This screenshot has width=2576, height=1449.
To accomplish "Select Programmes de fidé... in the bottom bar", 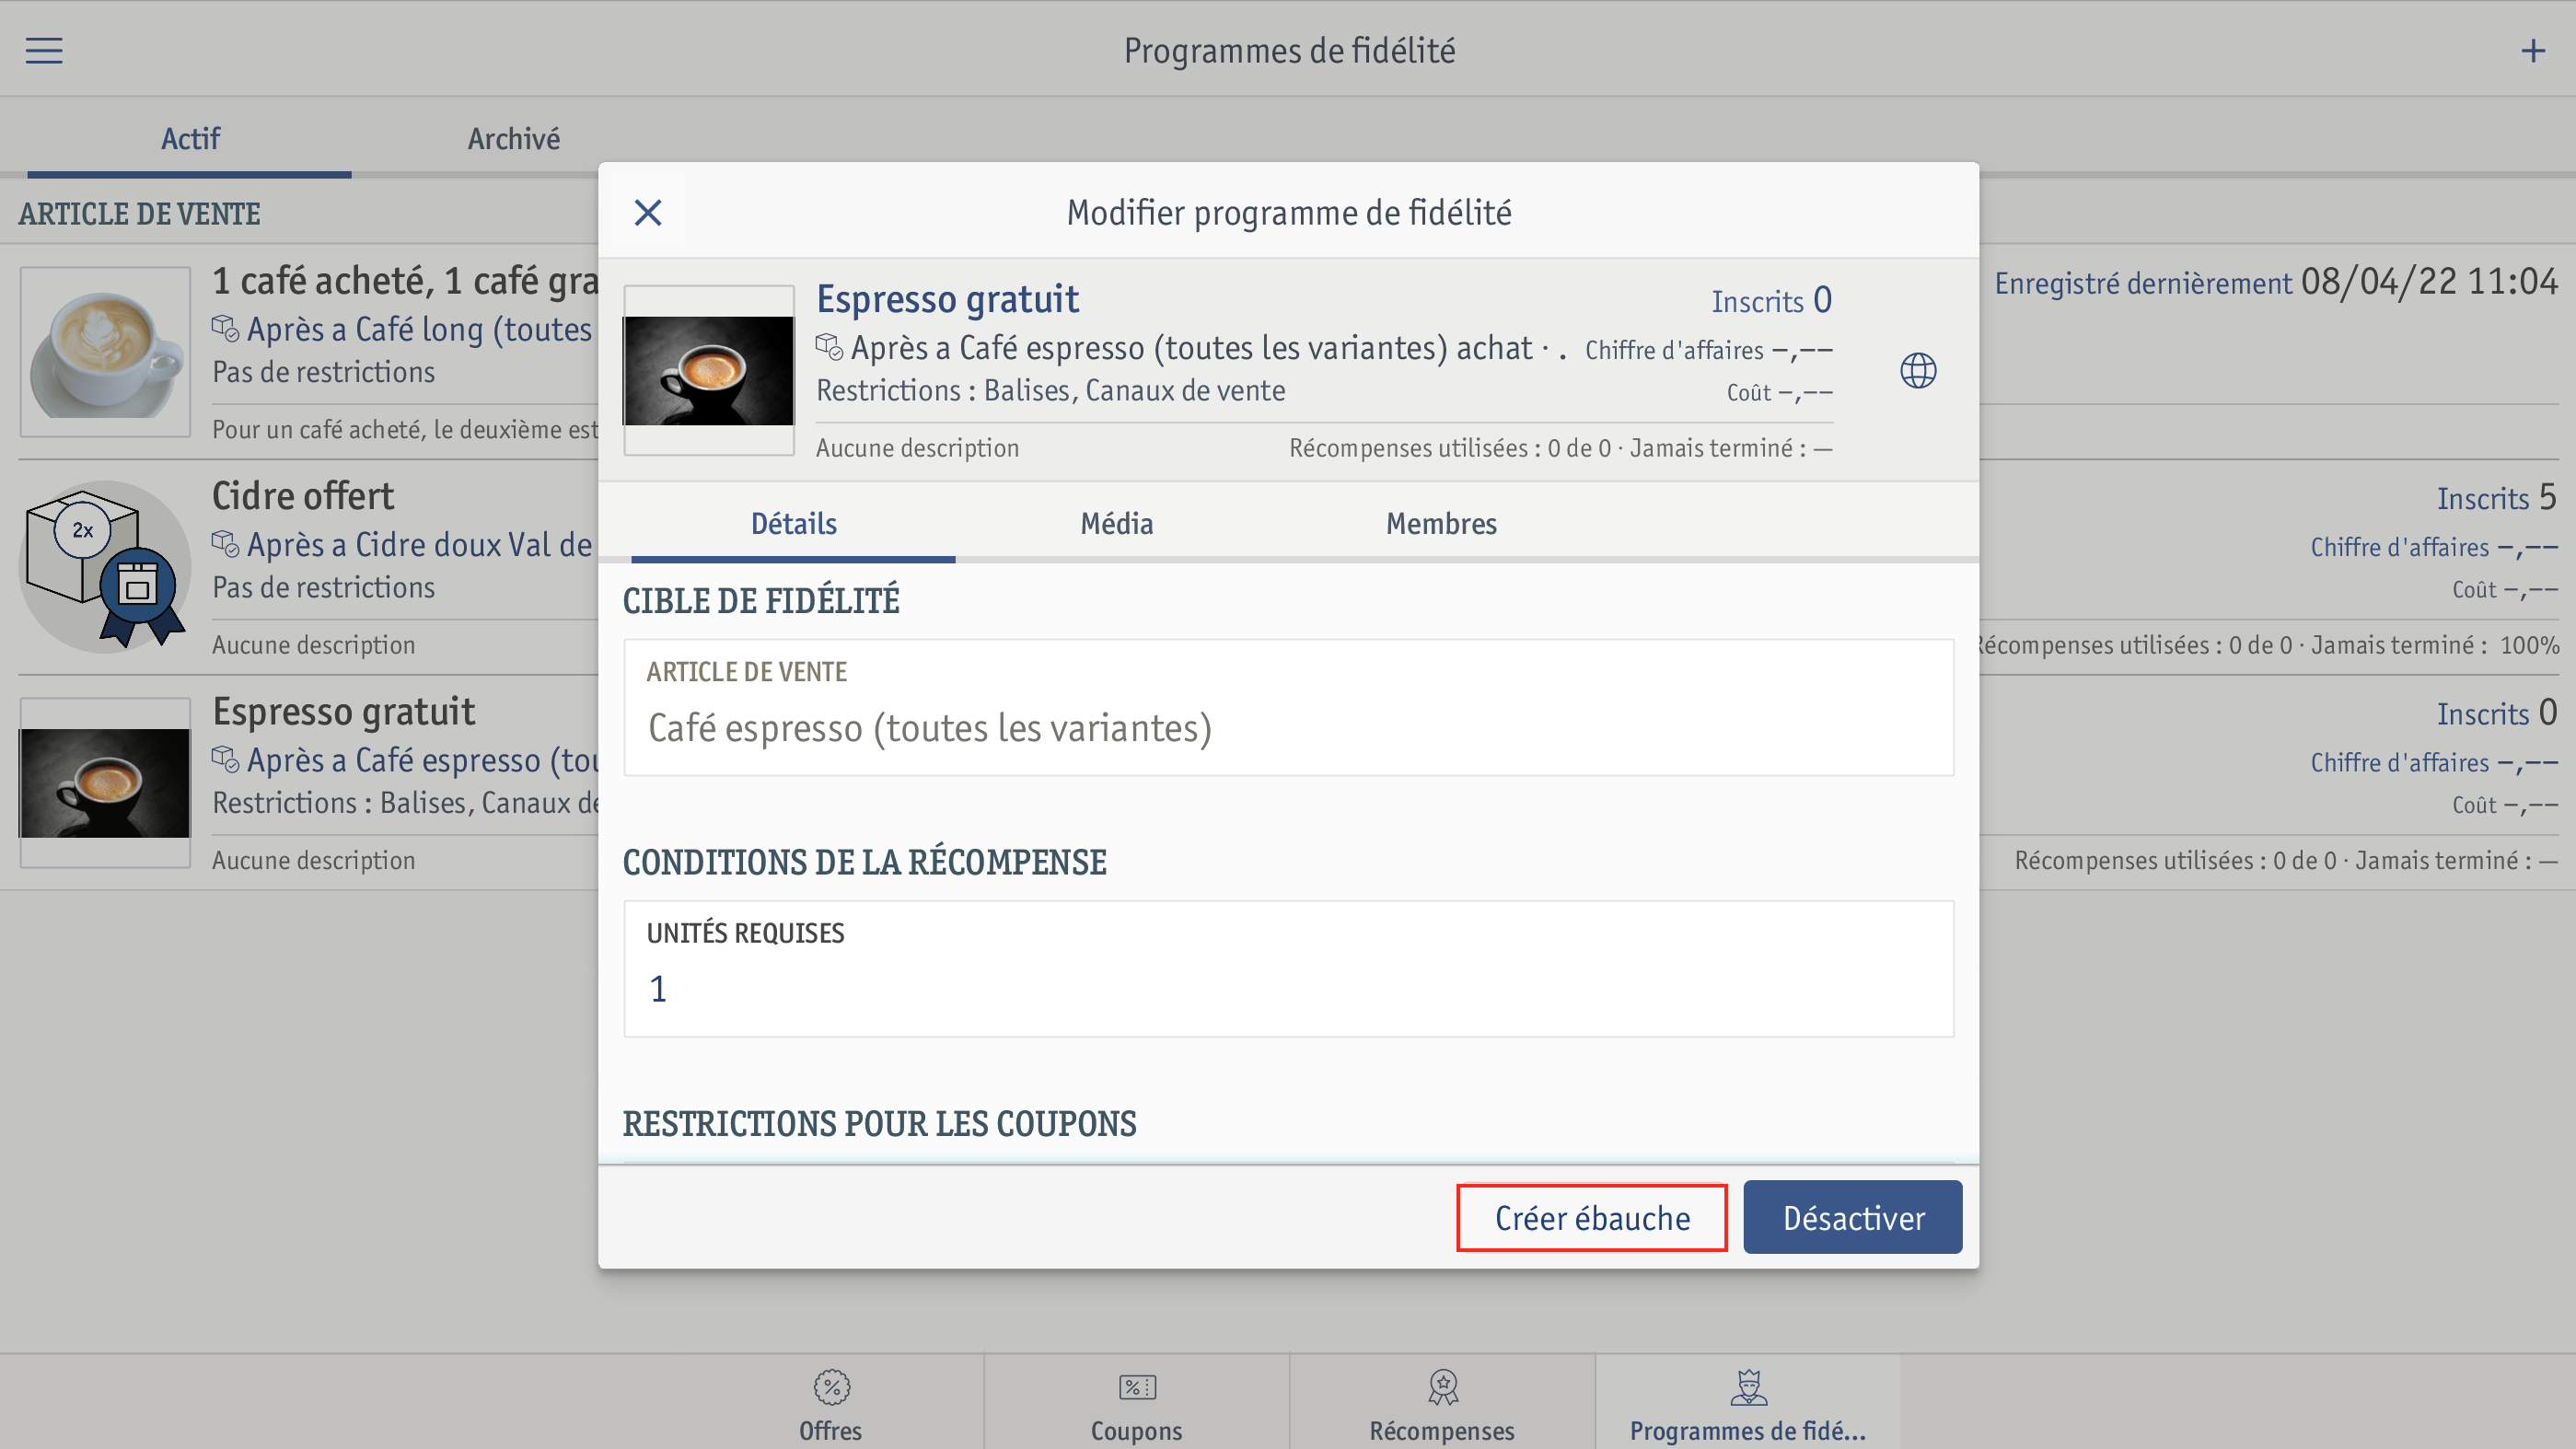I will click(1748, 1405).
